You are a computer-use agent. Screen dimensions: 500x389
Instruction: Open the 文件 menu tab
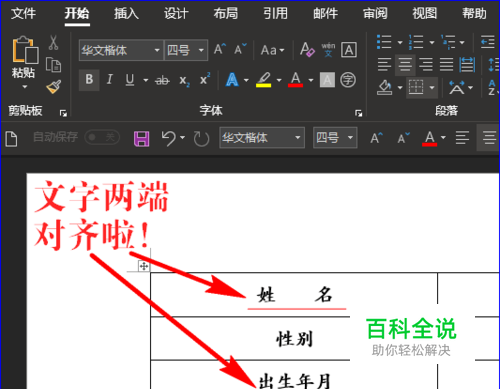[x=23, y=14]
